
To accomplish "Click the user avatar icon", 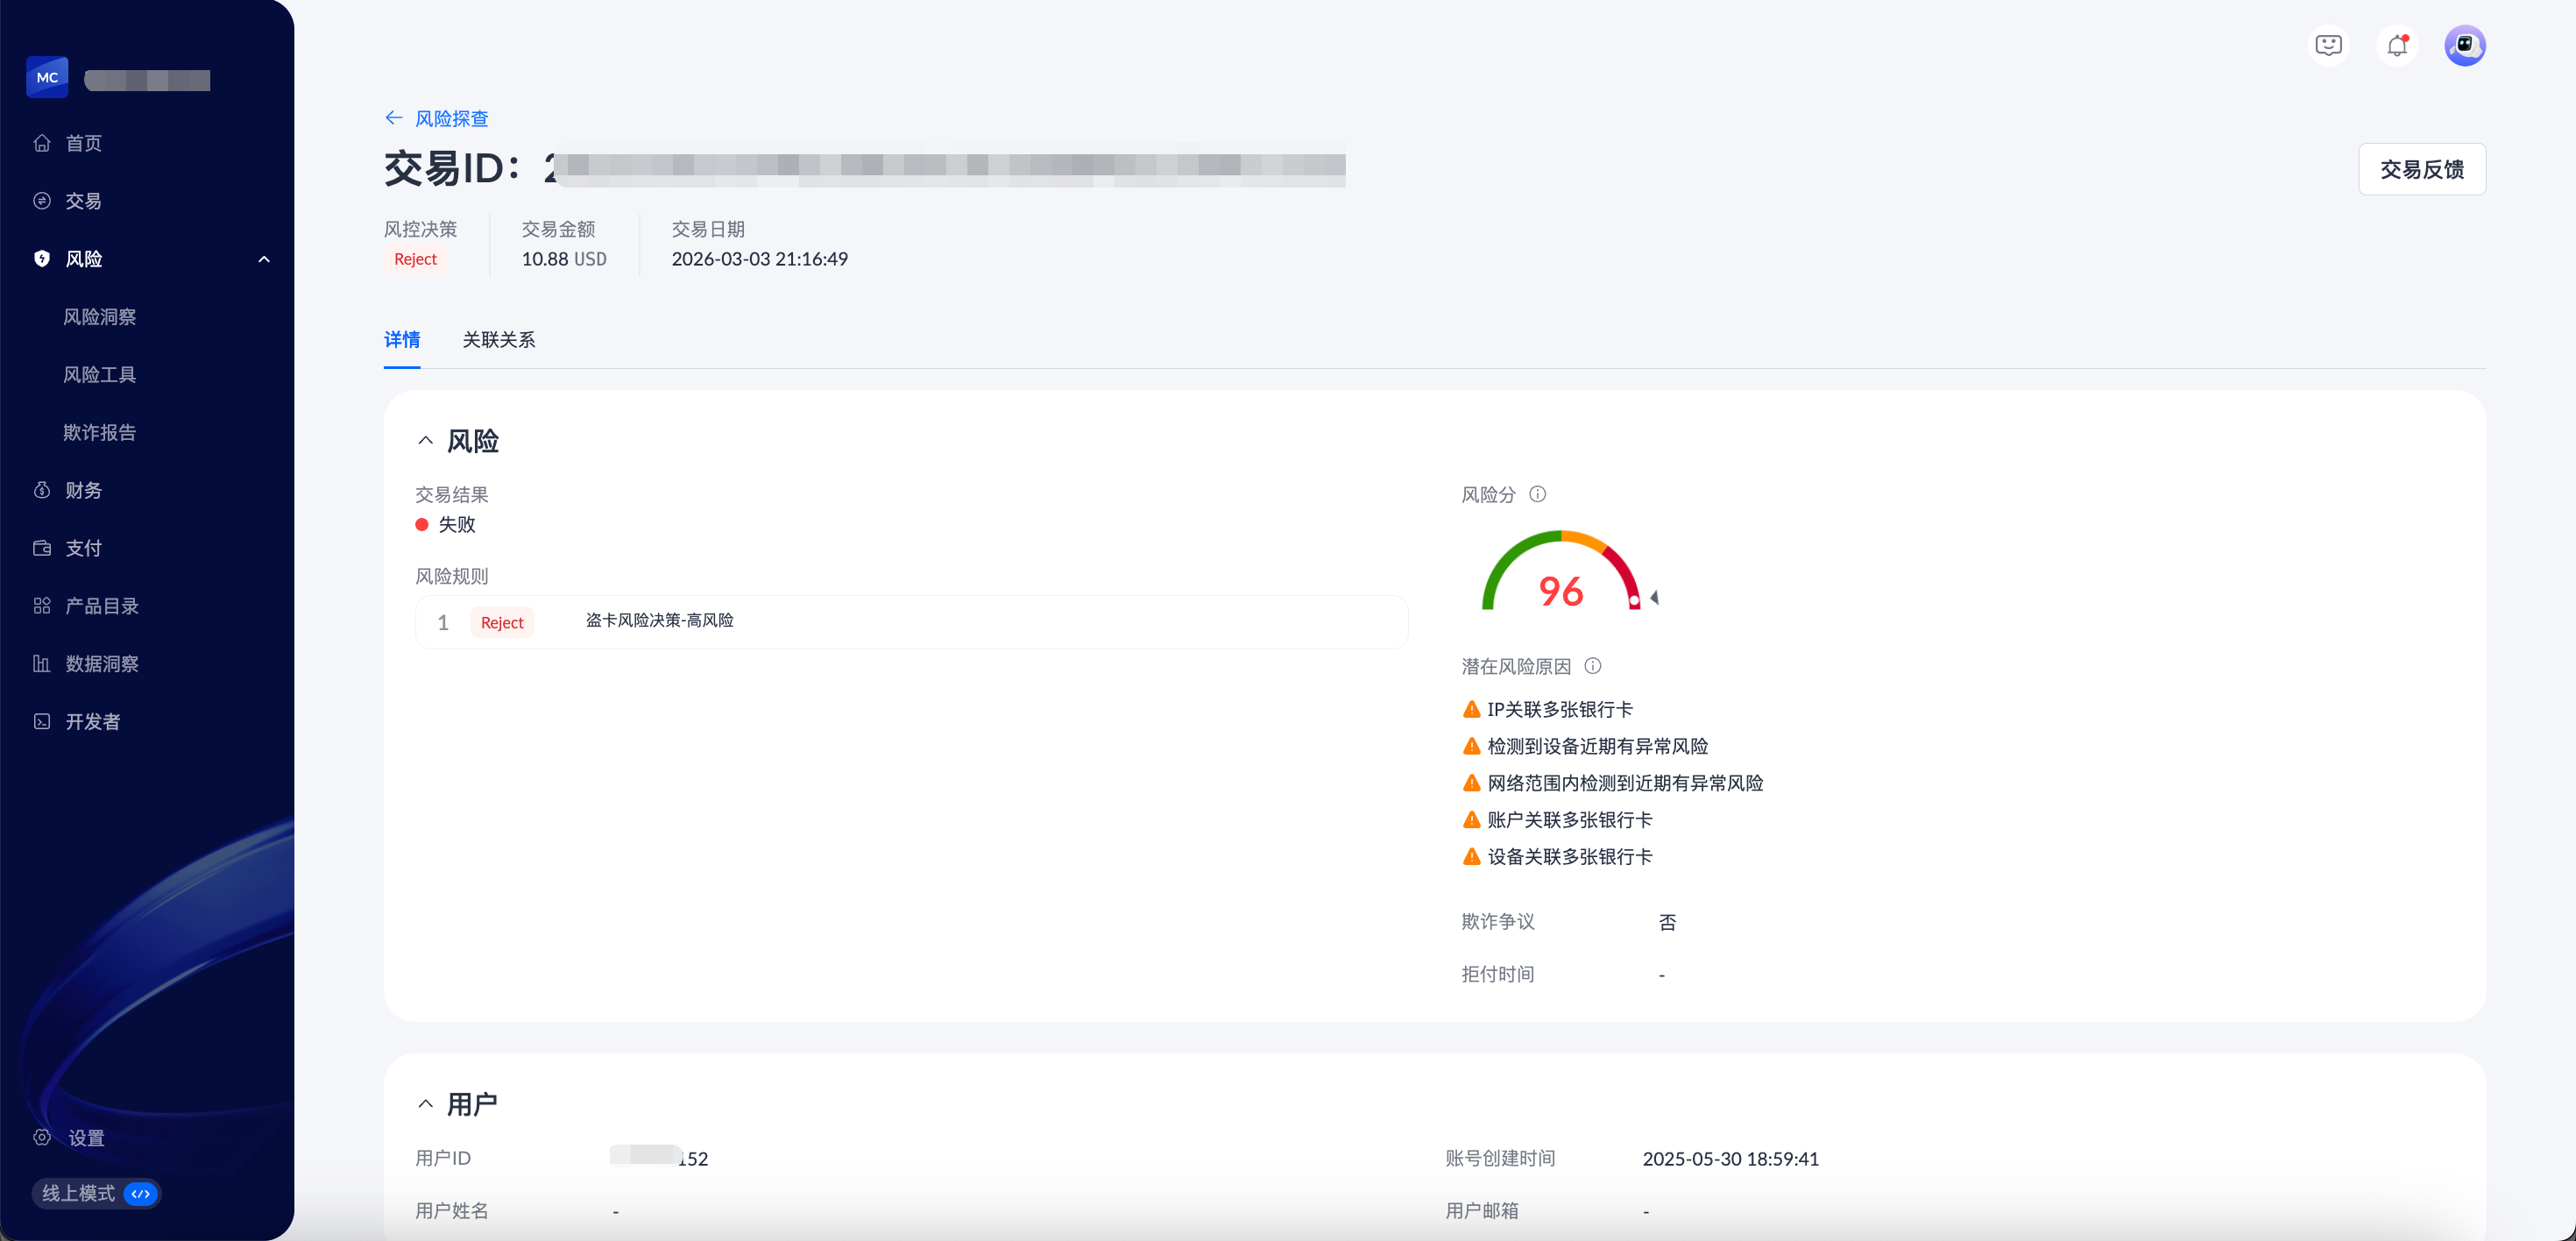I will point(2464,46).
